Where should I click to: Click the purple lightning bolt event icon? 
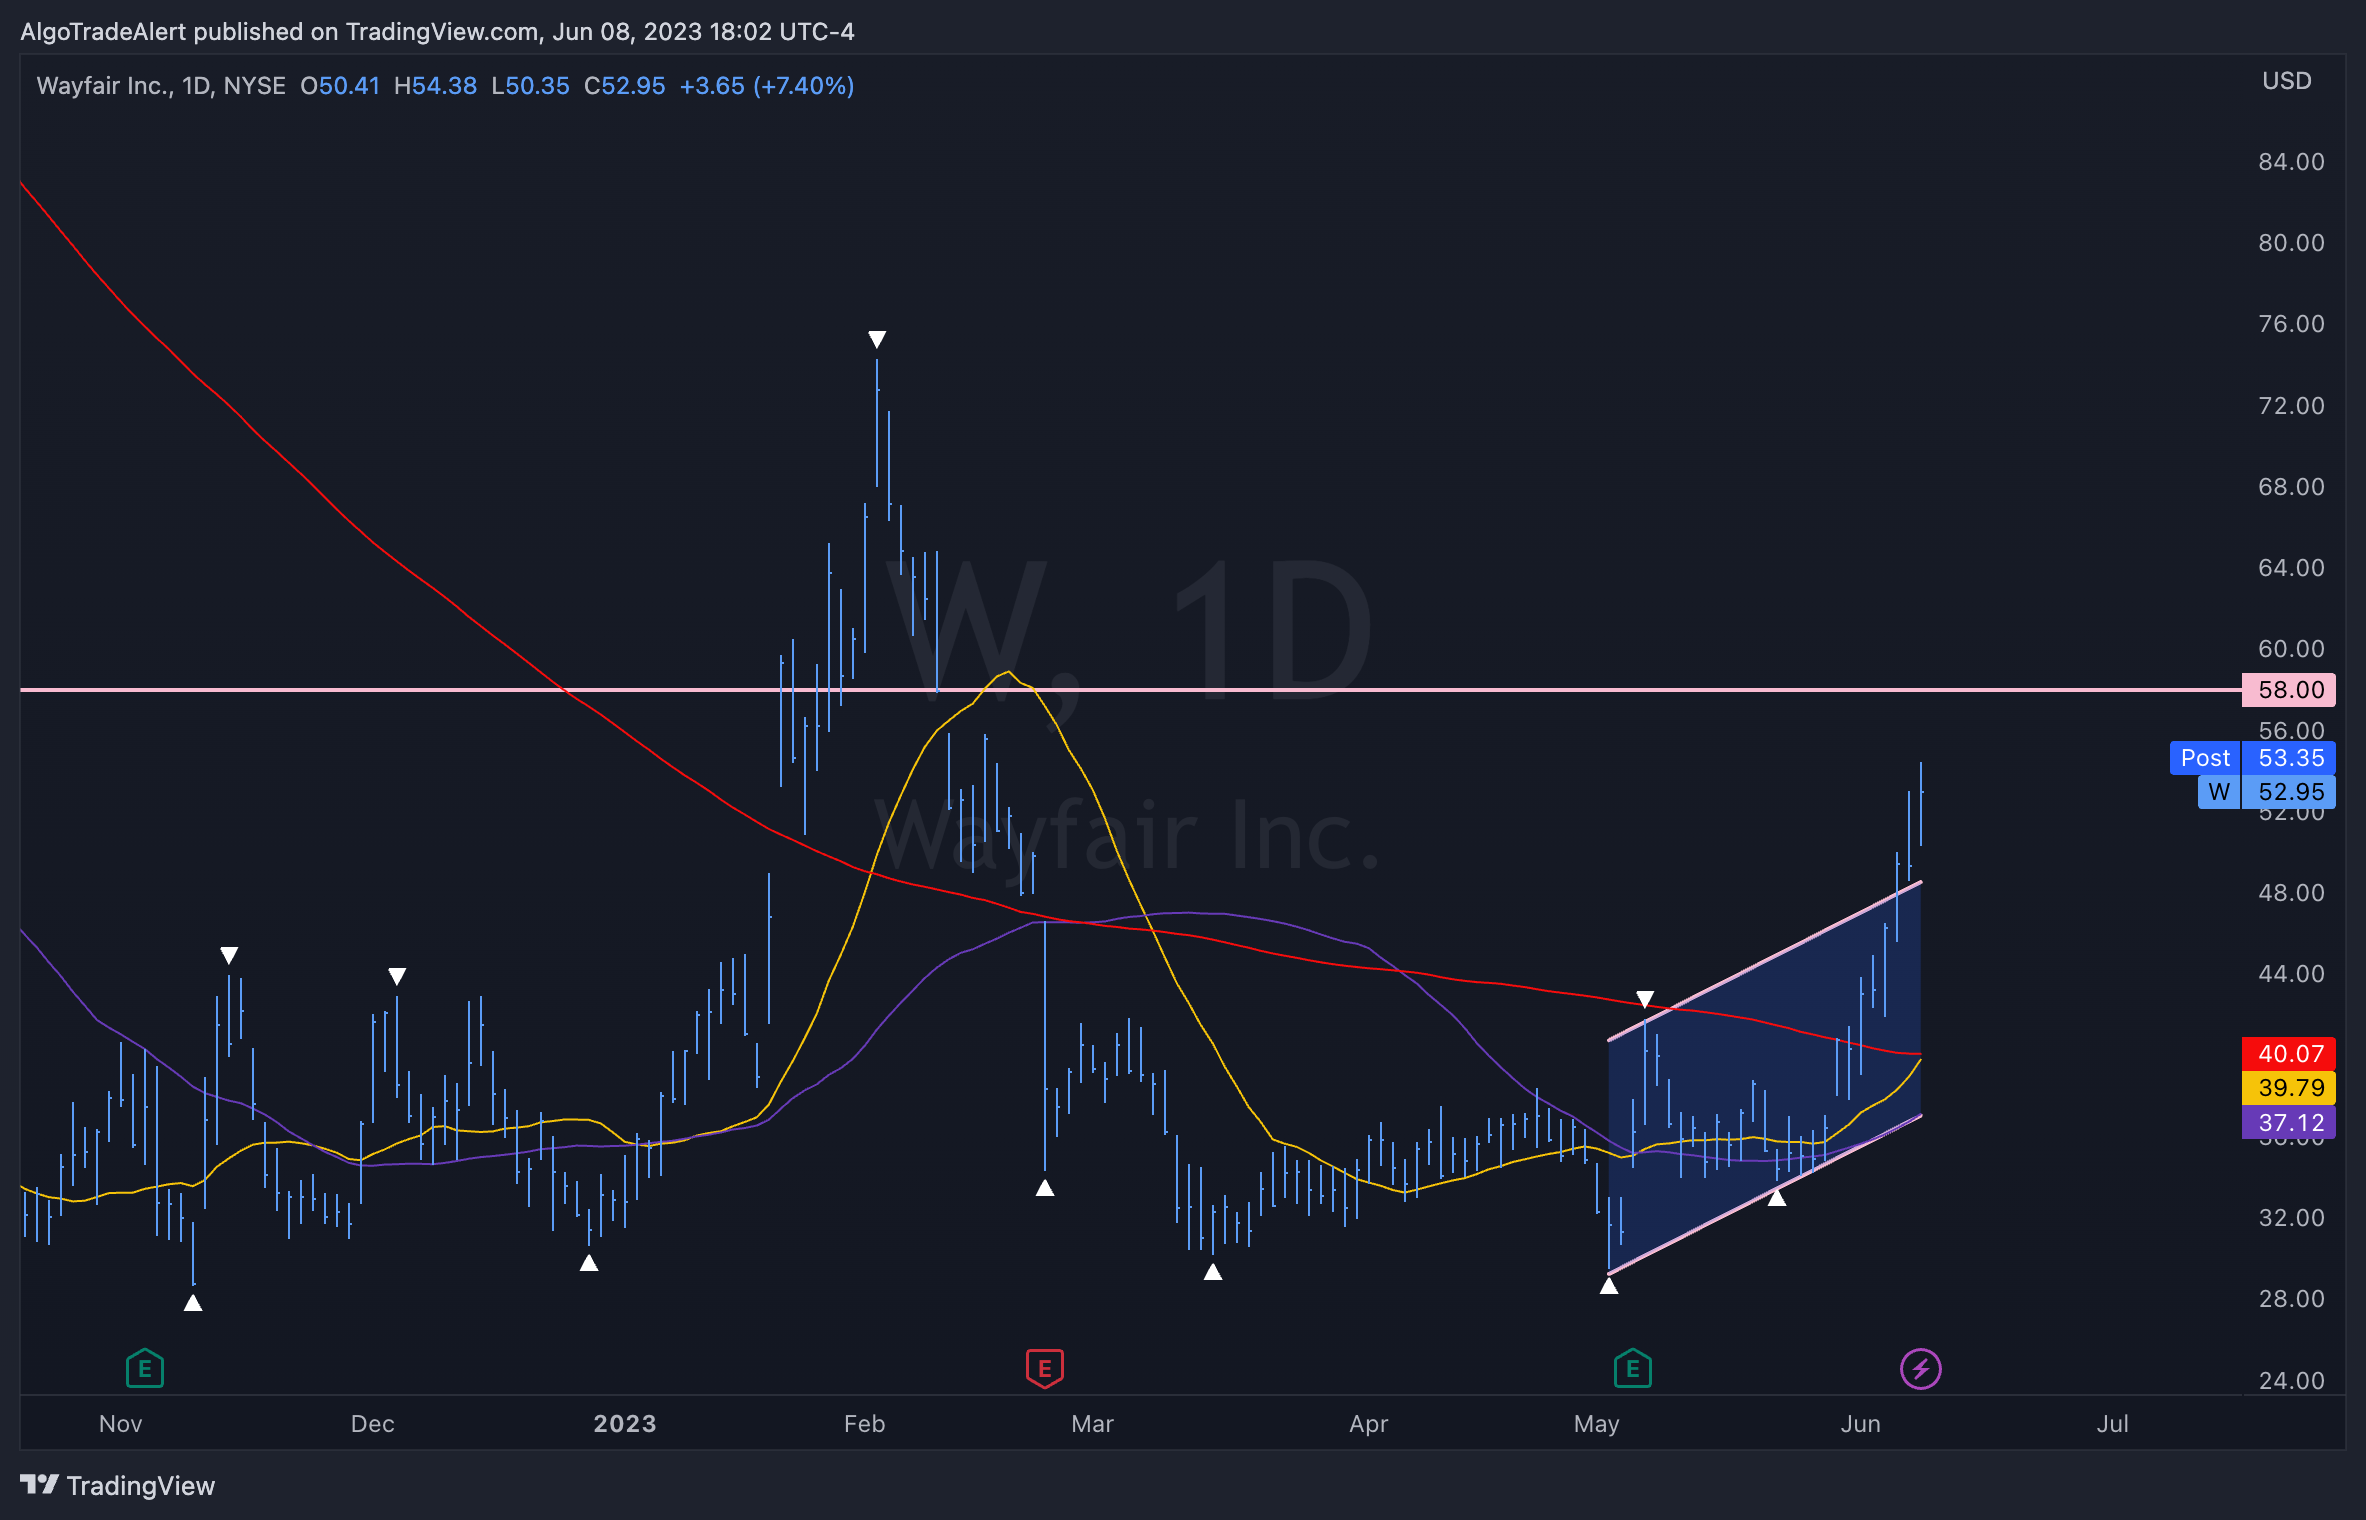coord(1921,1369)
